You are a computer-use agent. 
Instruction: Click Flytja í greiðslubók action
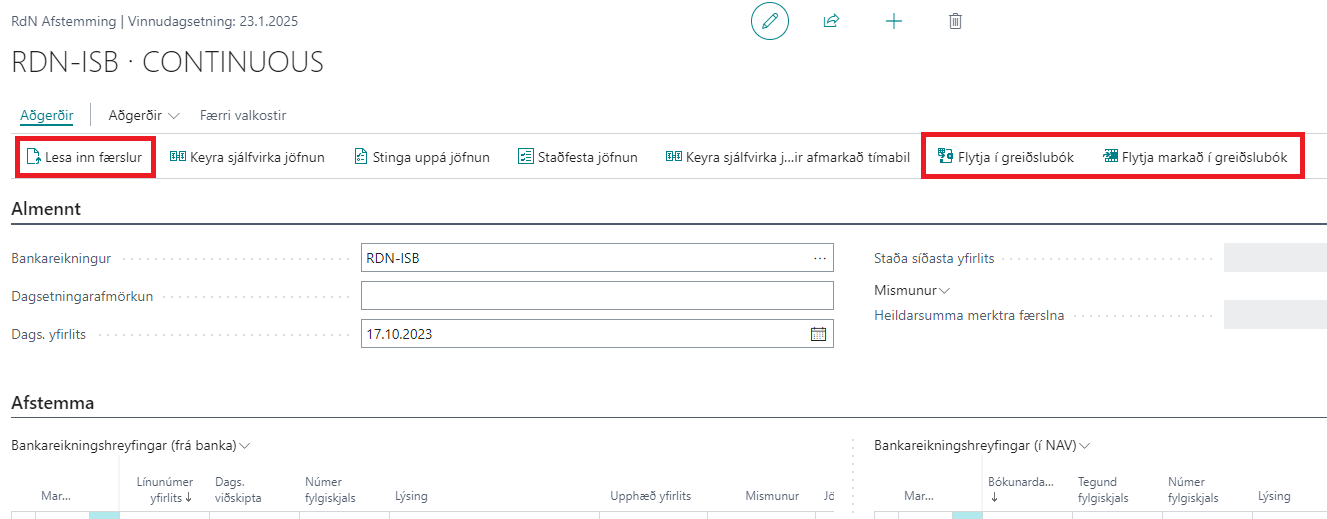1005,157
